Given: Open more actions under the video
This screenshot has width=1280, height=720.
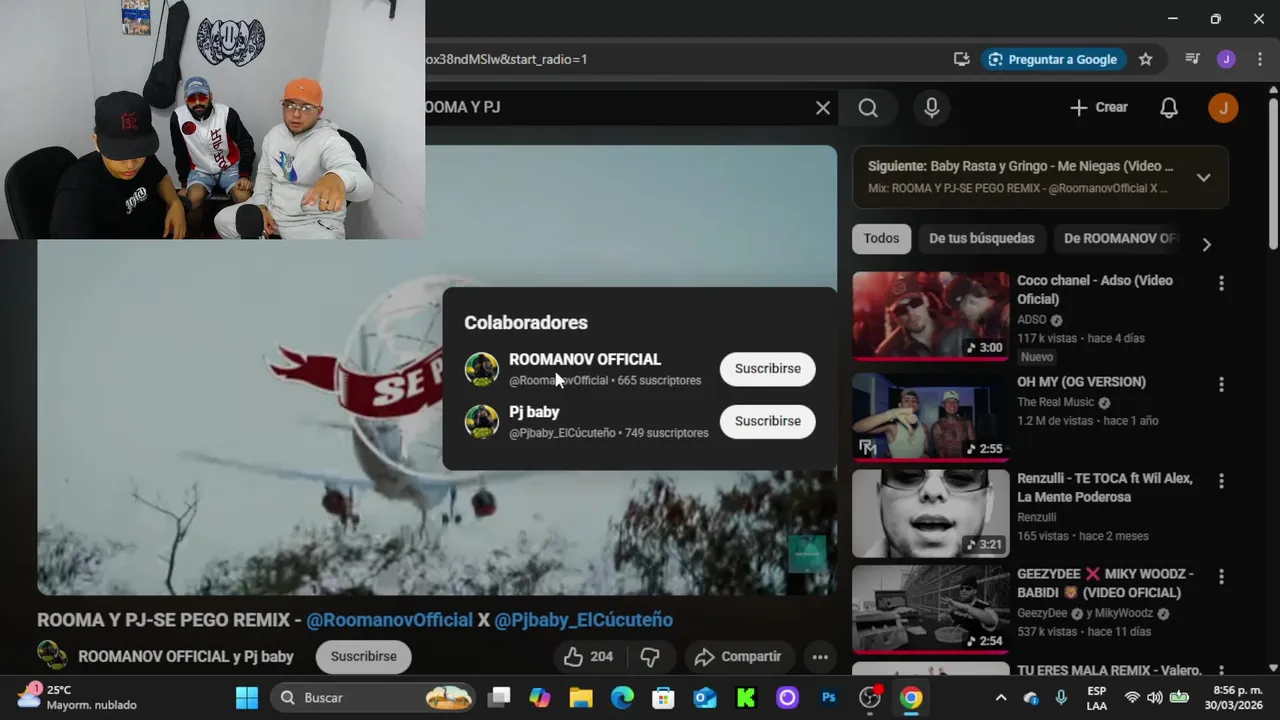Looking at the screenshot, I should coord(820,657).
